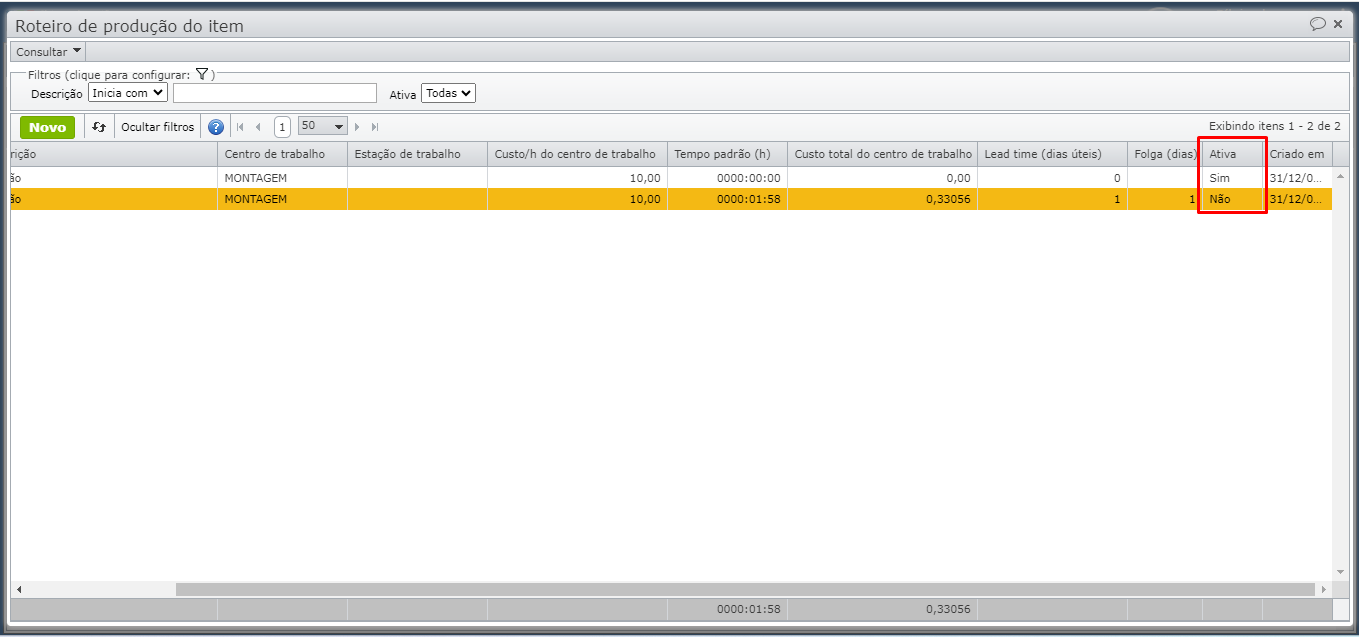
Task: Click the comment bubble icon in title bar
Action: [1318, 24]
